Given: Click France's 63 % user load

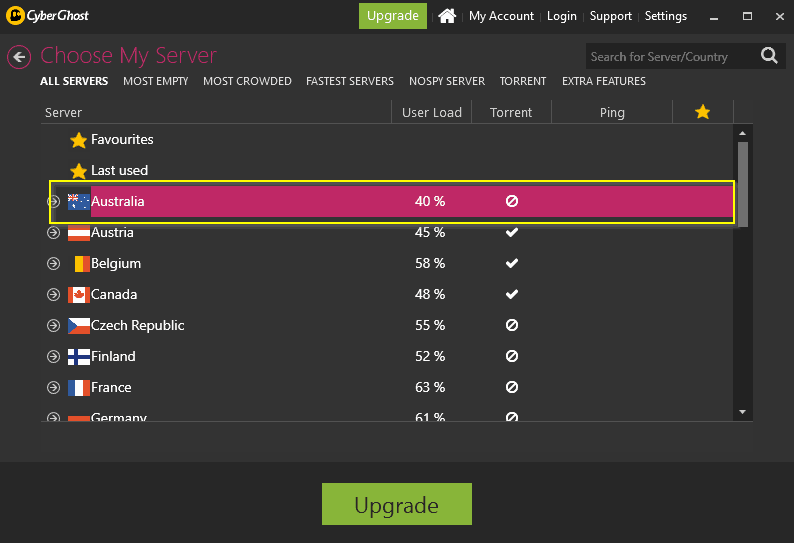Looking at the screenshot, I should (430, 387).
